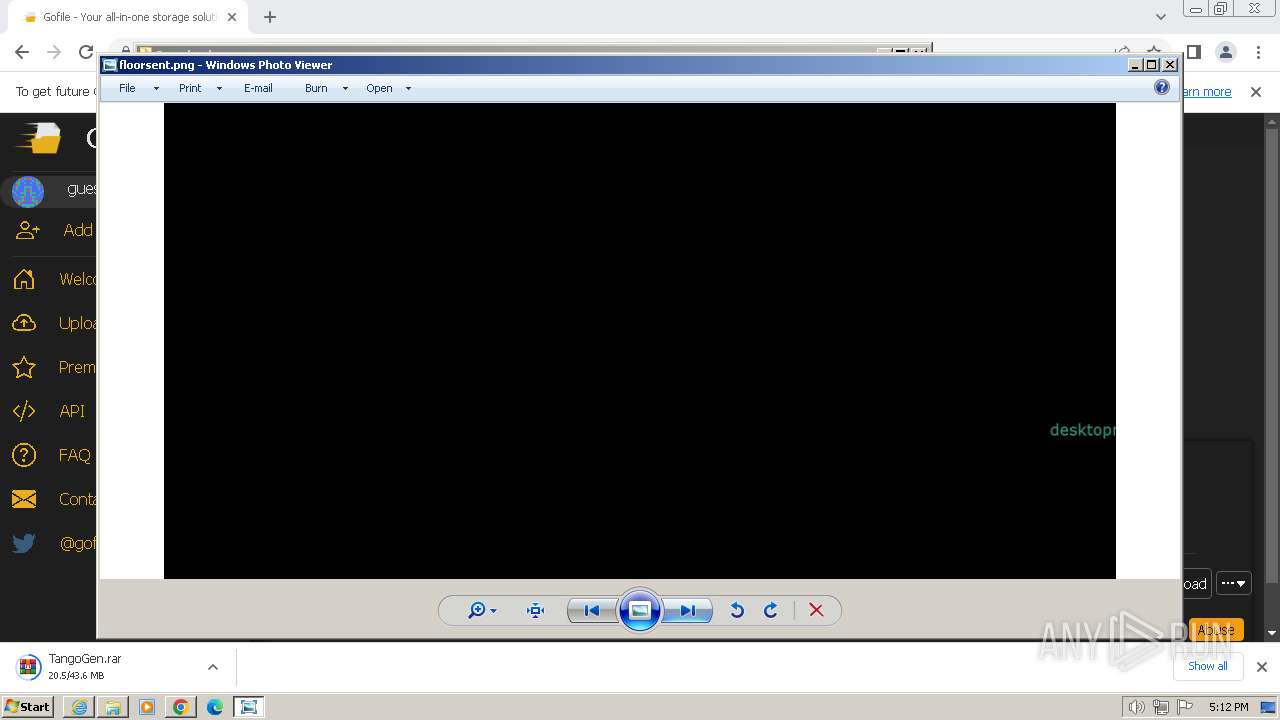Open File Explorer from taskbar
Screen dimensions: 1280x720
point(113,707)
